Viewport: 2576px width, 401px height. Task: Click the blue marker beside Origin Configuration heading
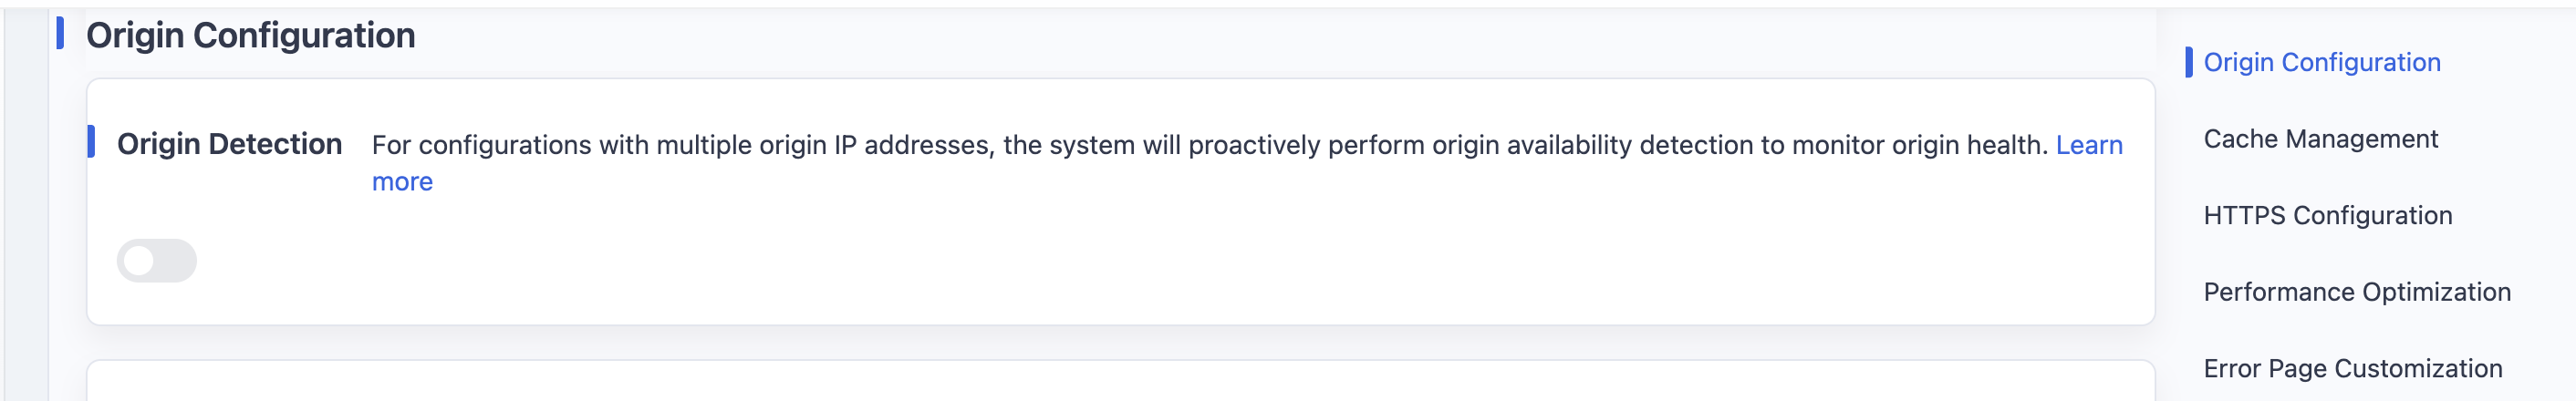(x=60, y=33)
